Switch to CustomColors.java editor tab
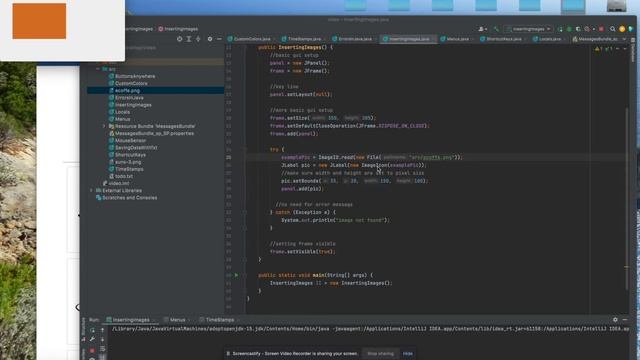 250,39
